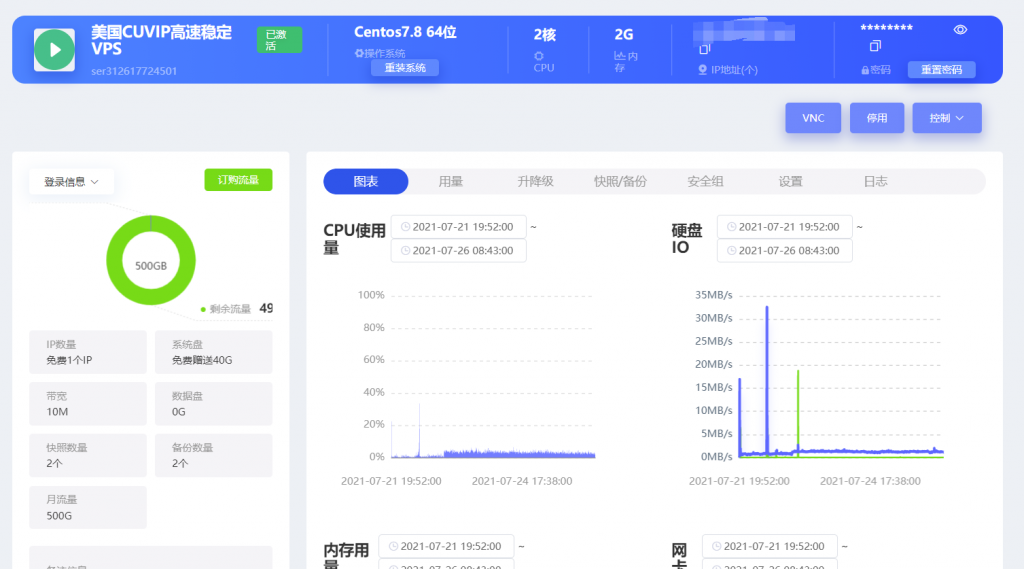
Task: Open the 安全组 tab
Action: (x=705, y=181)
